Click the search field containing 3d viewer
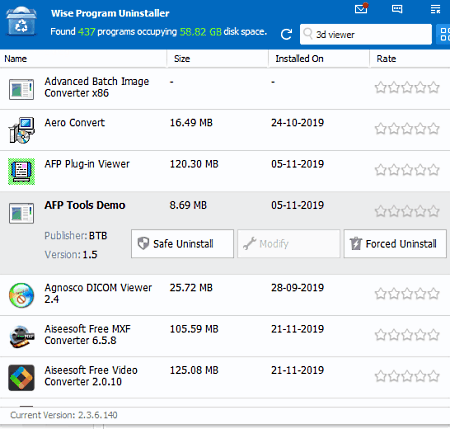 pyautogui.click(x=366, y=34)
